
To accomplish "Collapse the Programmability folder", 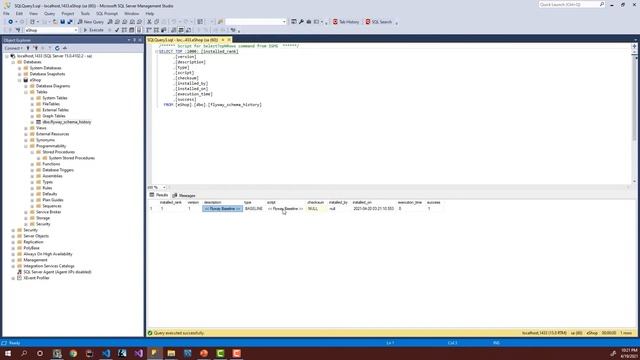I will (x=26, y=146).
